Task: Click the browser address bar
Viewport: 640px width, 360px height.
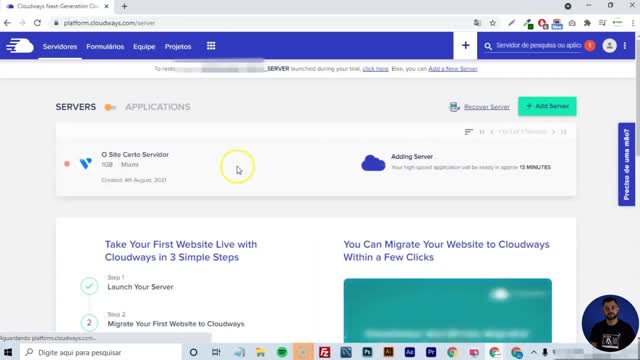Action: pyautogui.click(x=261, y=23)
